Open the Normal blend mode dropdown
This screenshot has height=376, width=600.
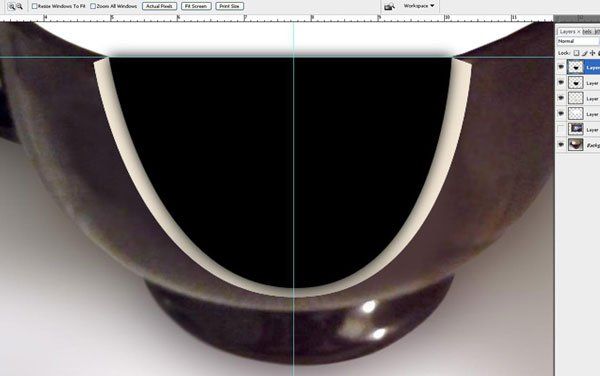[x=578, y=41]
